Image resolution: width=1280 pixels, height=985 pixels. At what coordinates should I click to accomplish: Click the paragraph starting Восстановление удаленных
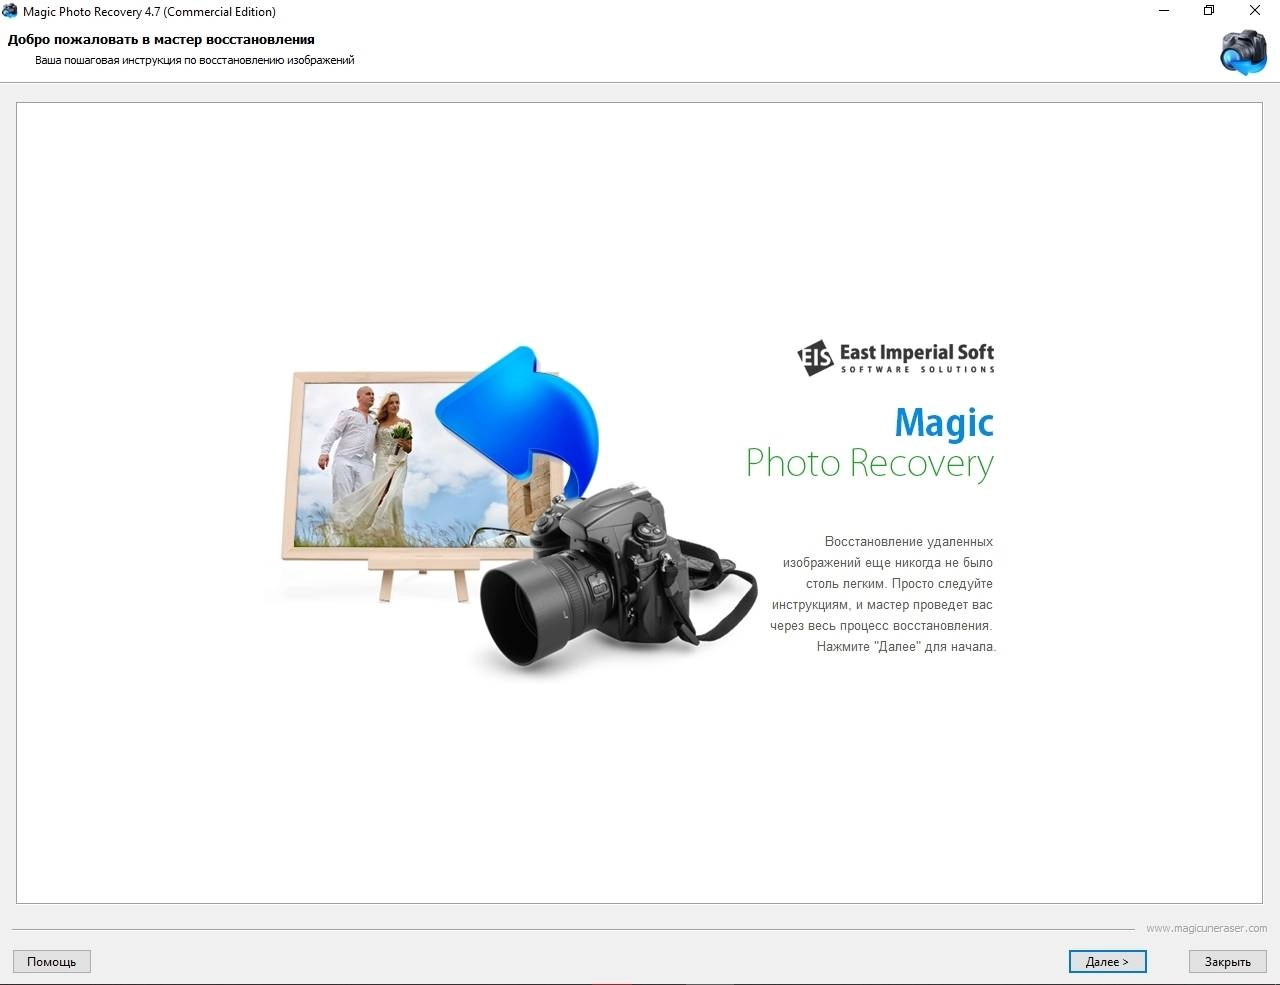(883, 594)
